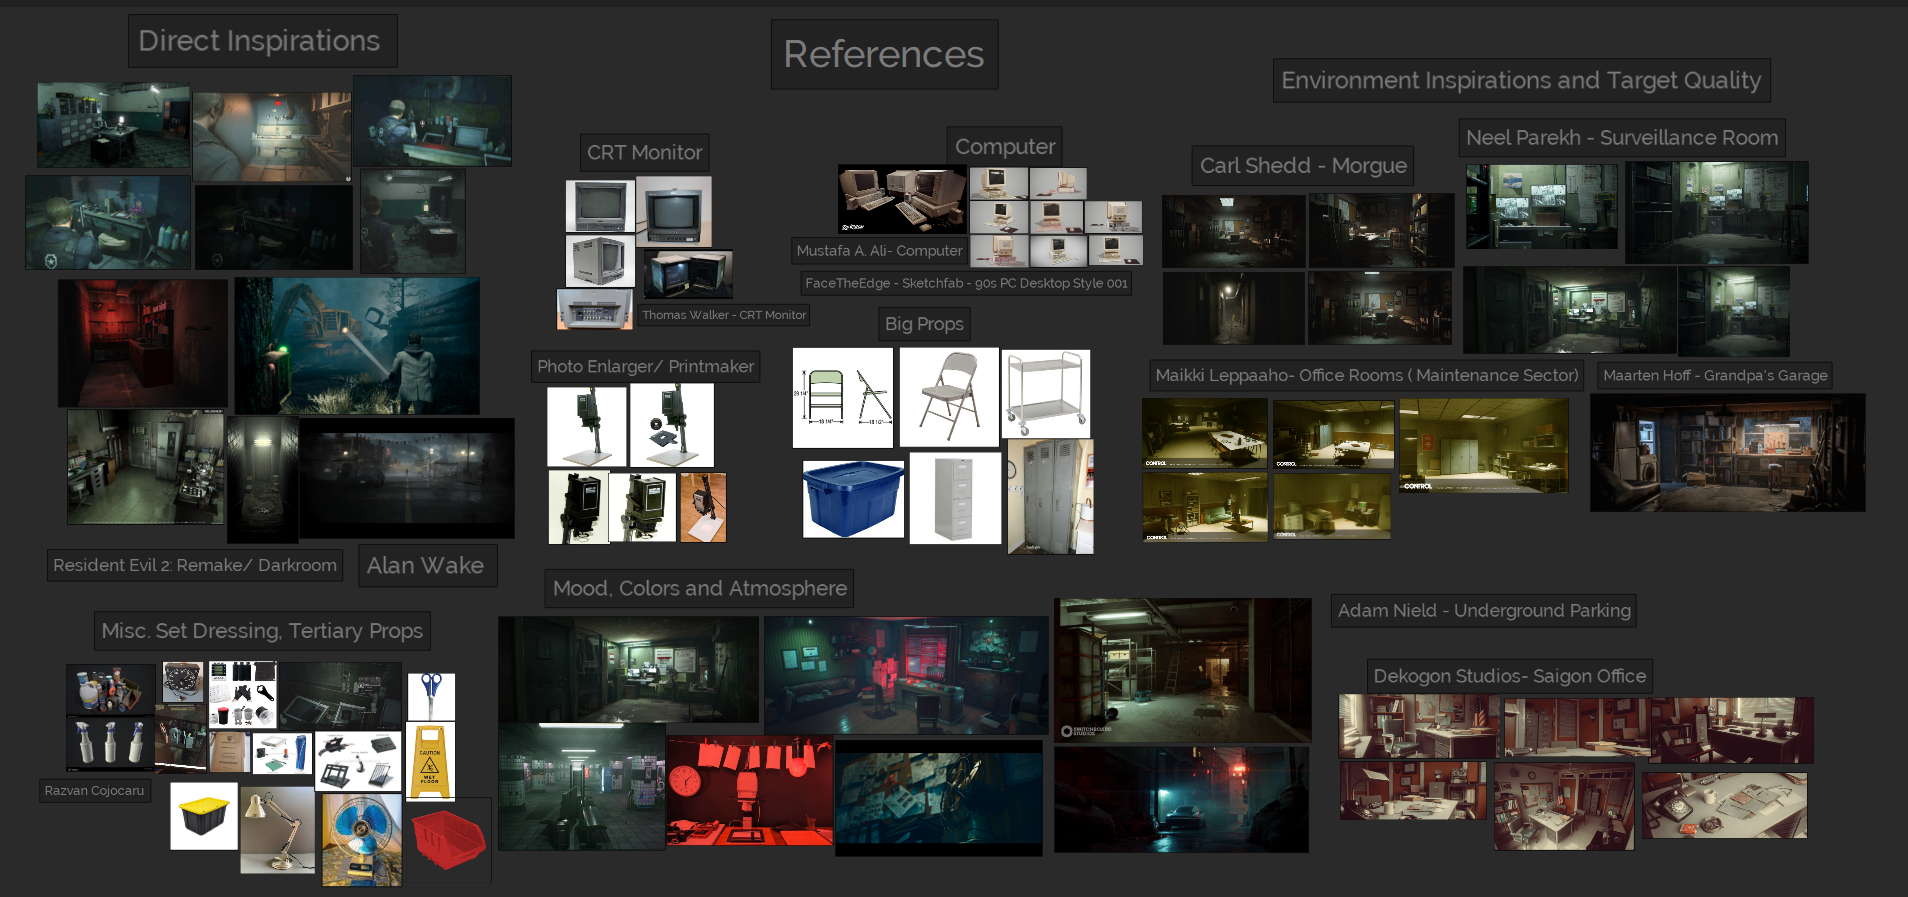This screenshot has width=1908, height=897.
Task: Select the yellow caution wet floor sign
Action: 430,761
